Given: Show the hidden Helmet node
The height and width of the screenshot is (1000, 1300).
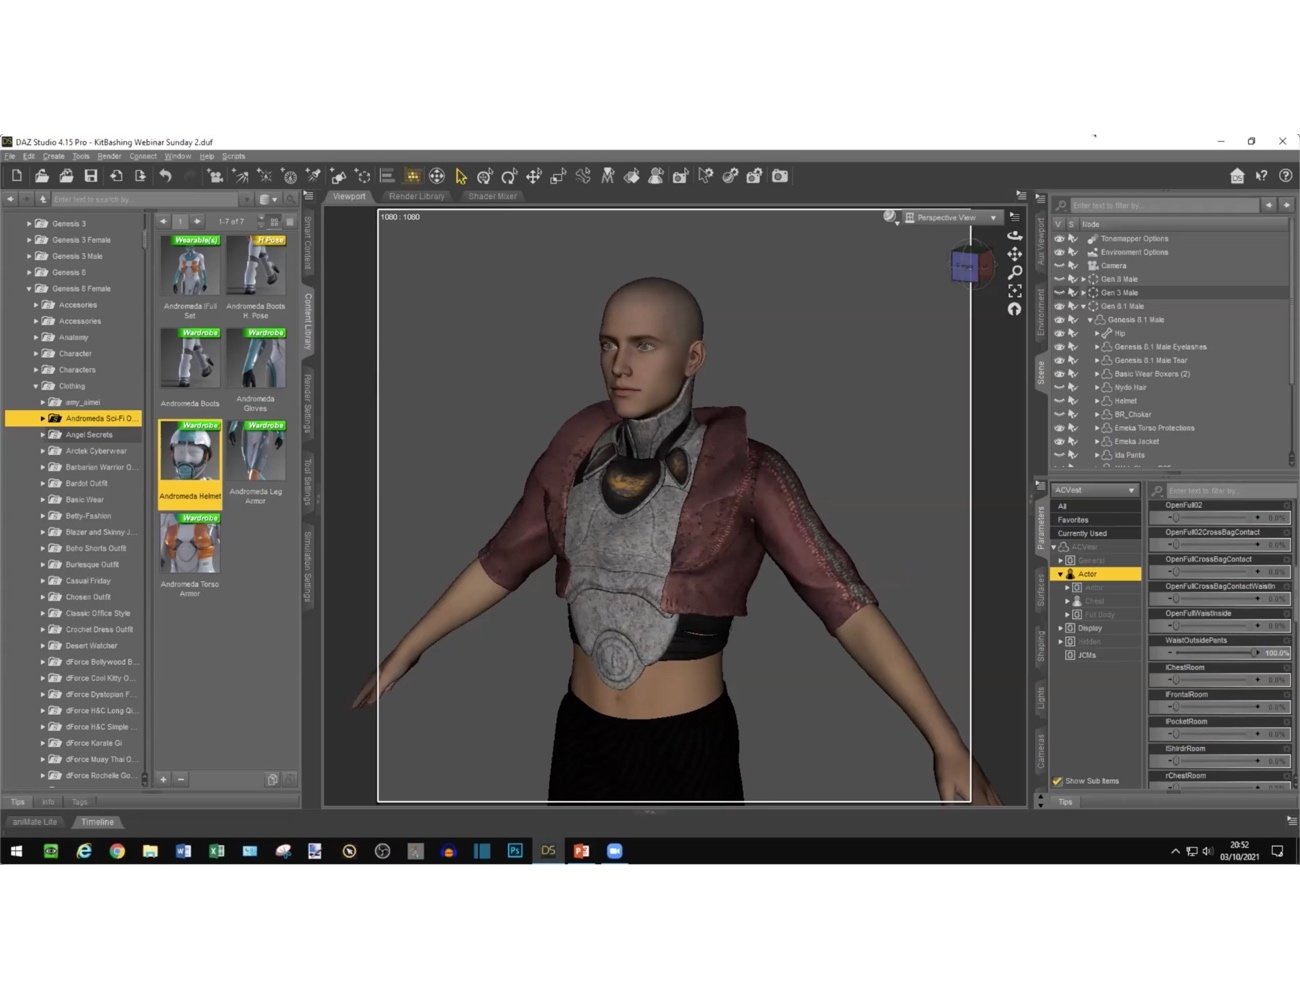Looking at the screenshot, I should tap(1059, 401).
